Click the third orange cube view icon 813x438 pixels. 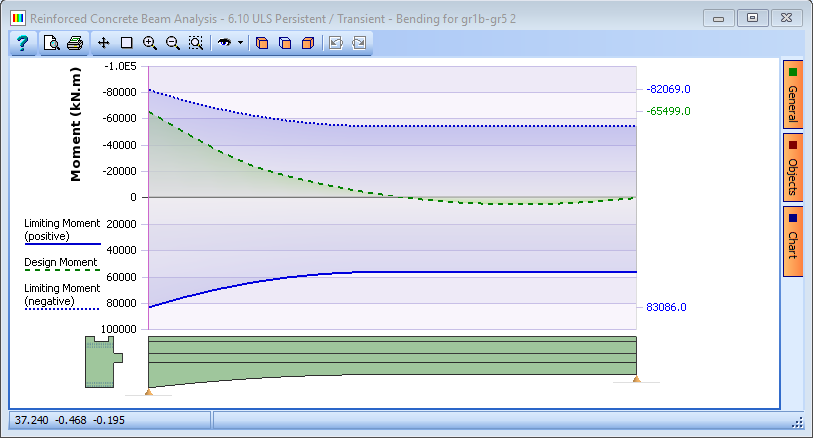(308, 43)
